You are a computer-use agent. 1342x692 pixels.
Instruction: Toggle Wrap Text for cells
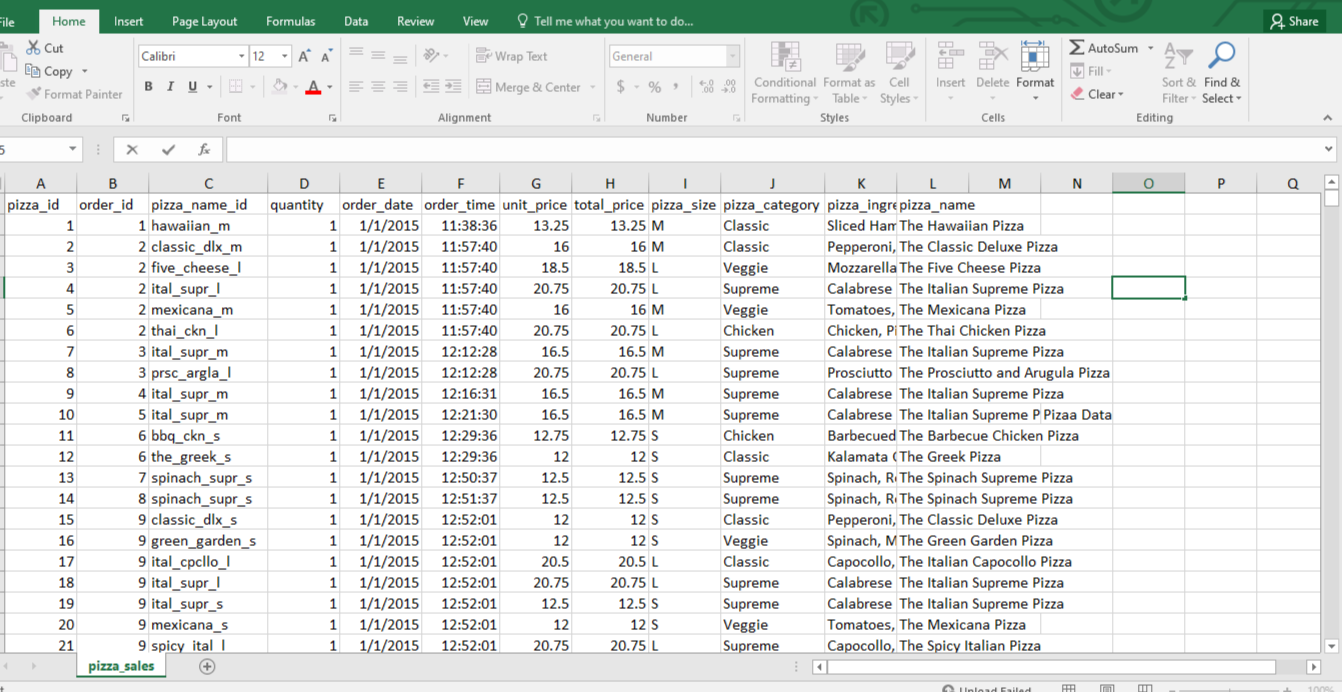pos(512,57)
